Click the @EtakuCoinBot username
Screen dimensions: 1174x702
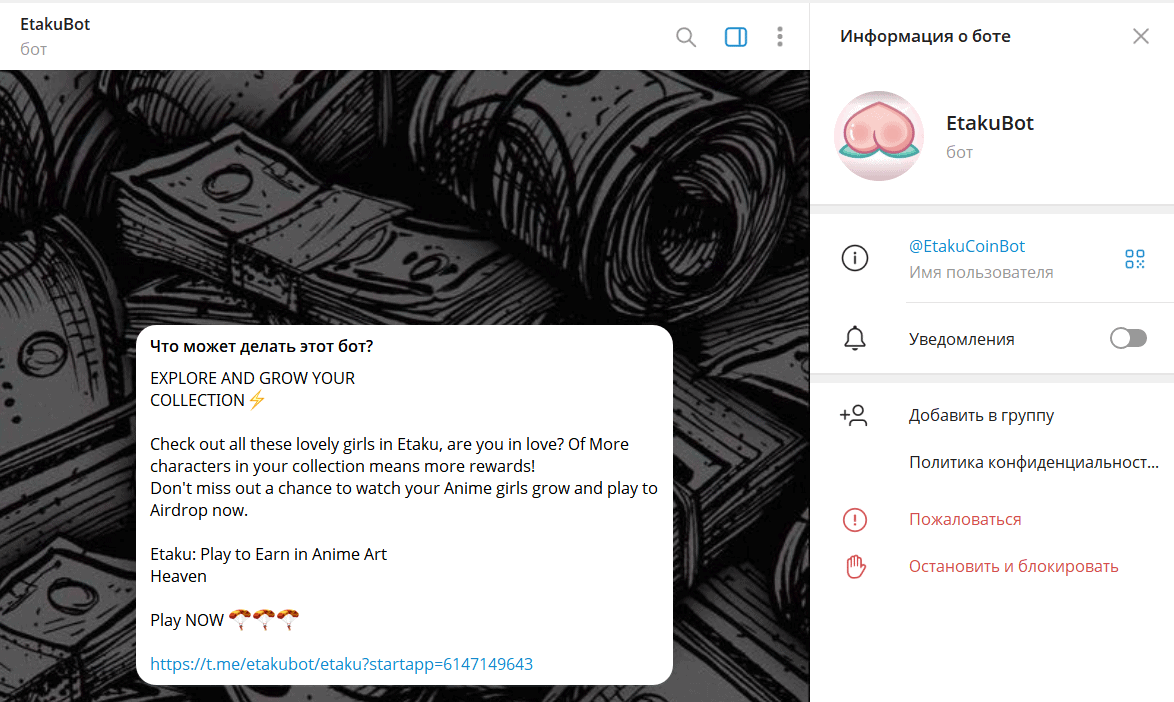(966, 246)
